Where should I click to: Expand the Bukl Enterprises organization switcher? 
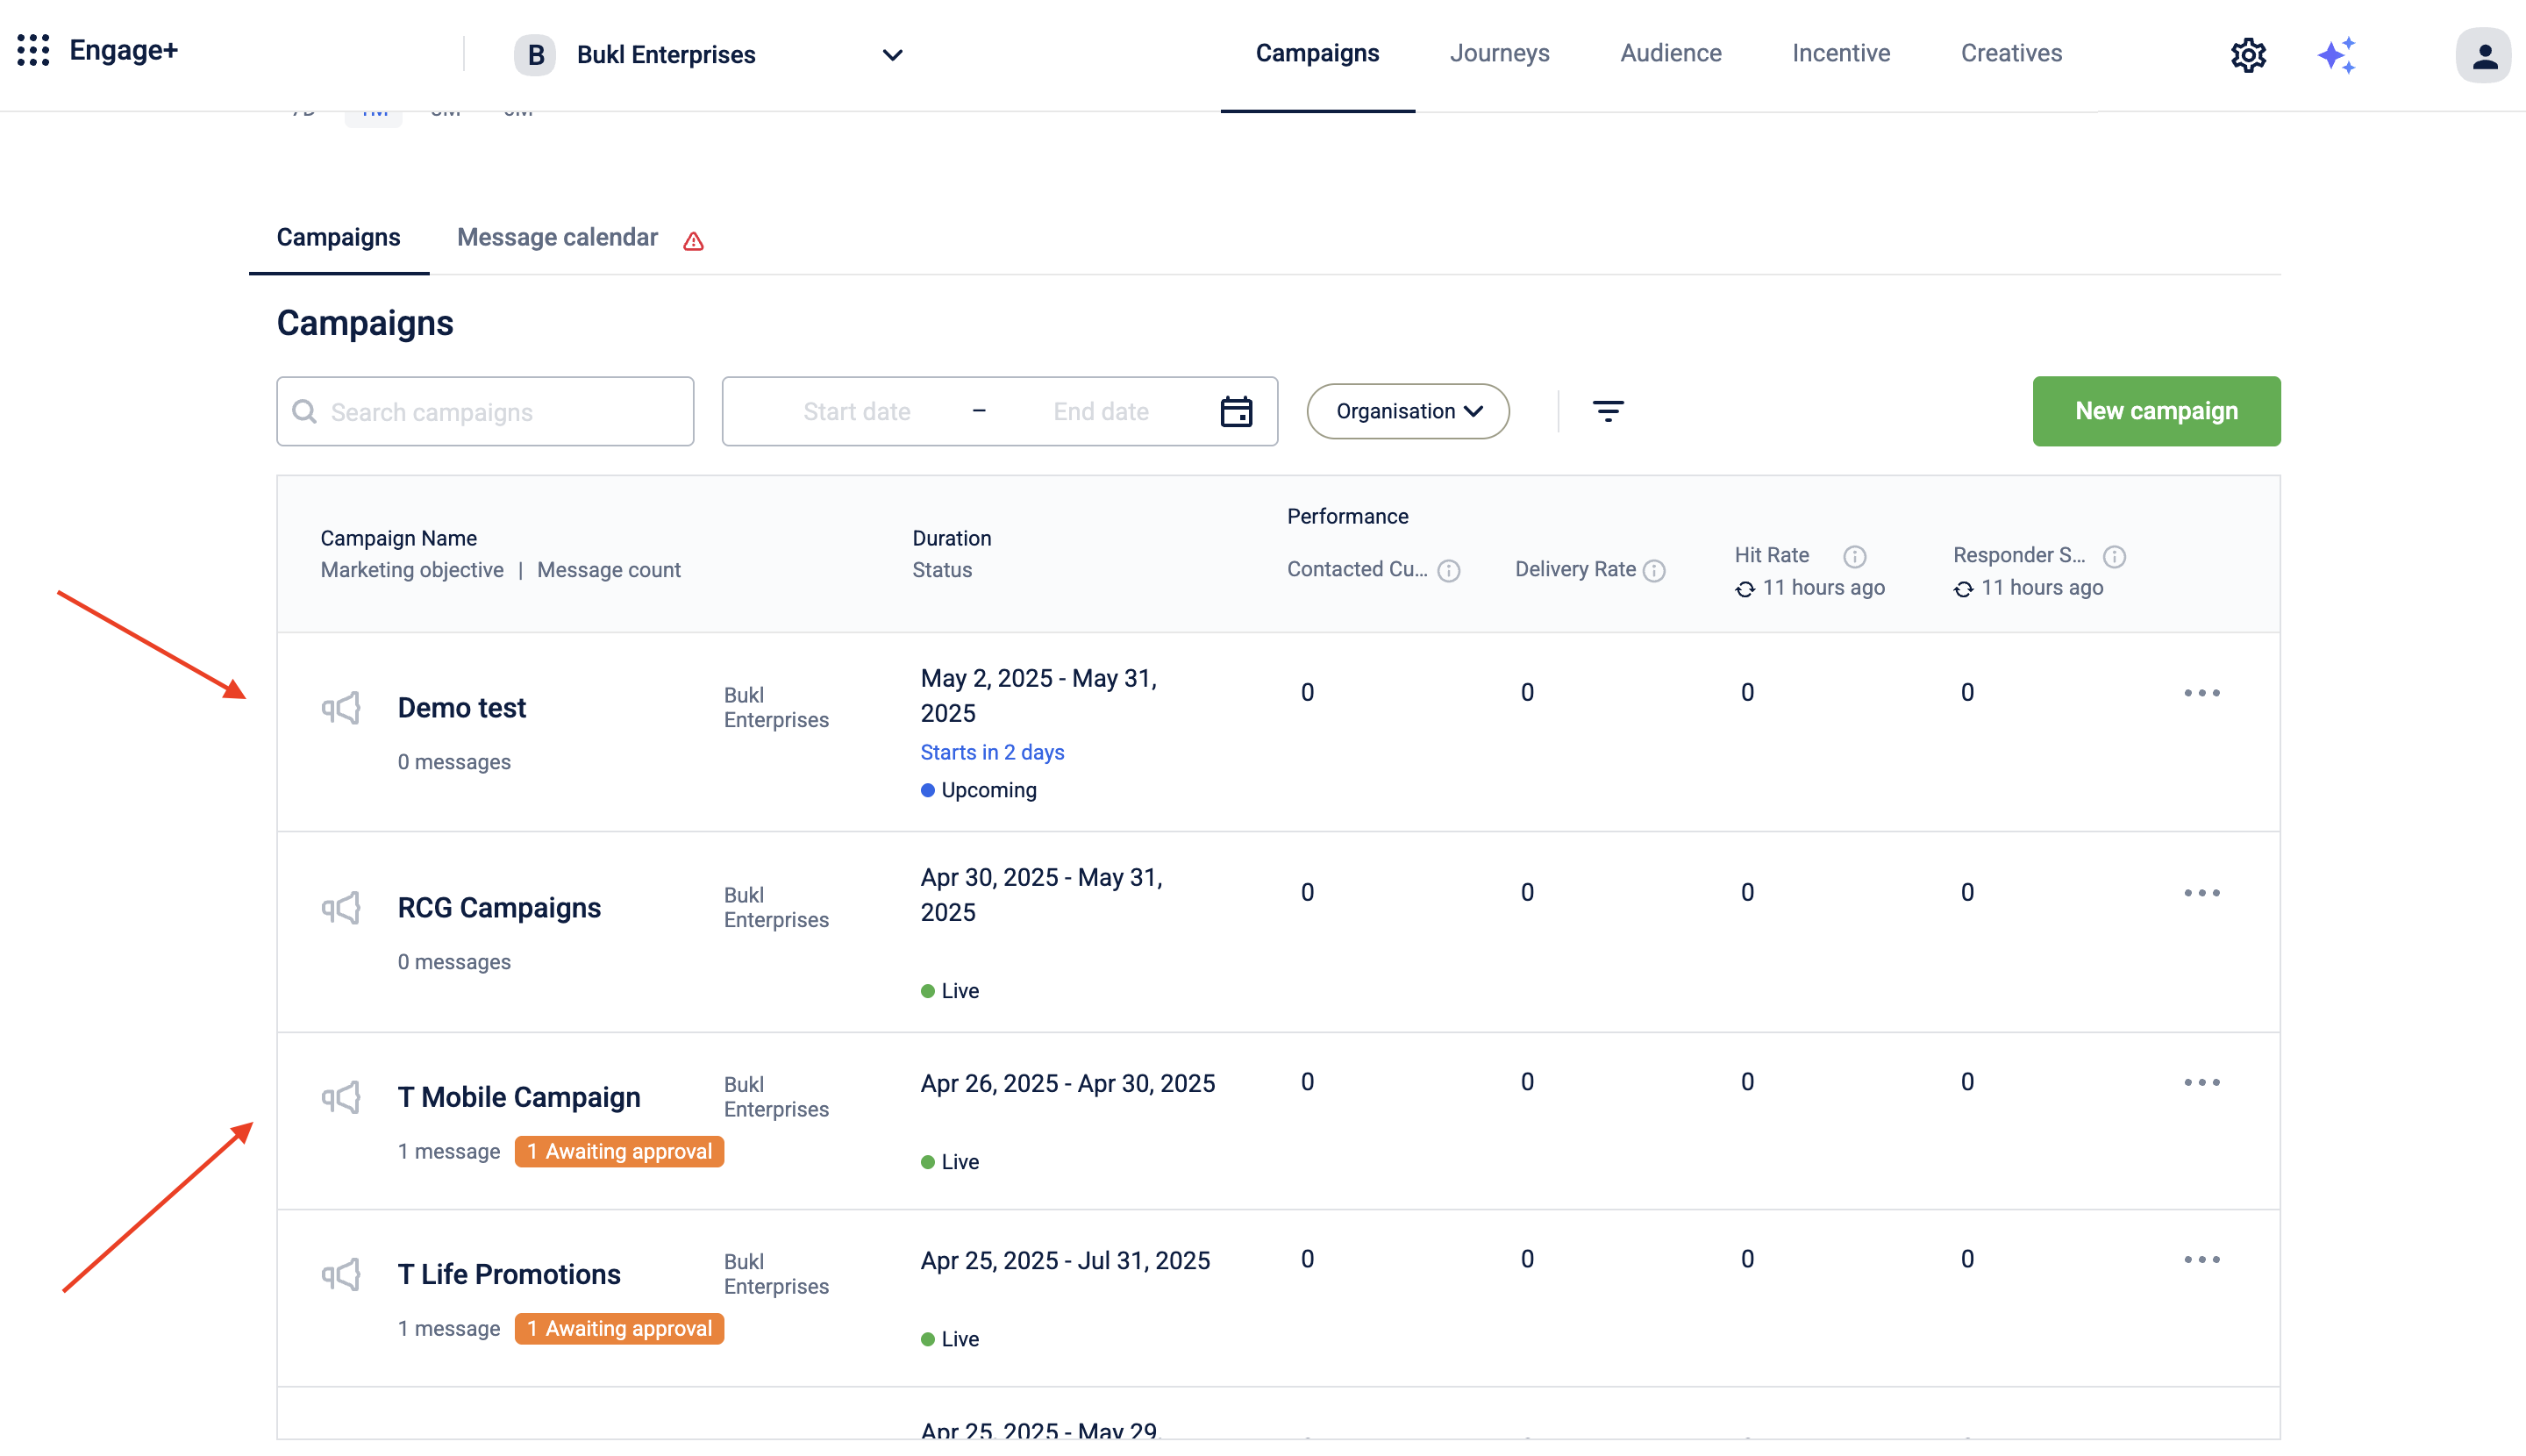[x=892, y=55]
